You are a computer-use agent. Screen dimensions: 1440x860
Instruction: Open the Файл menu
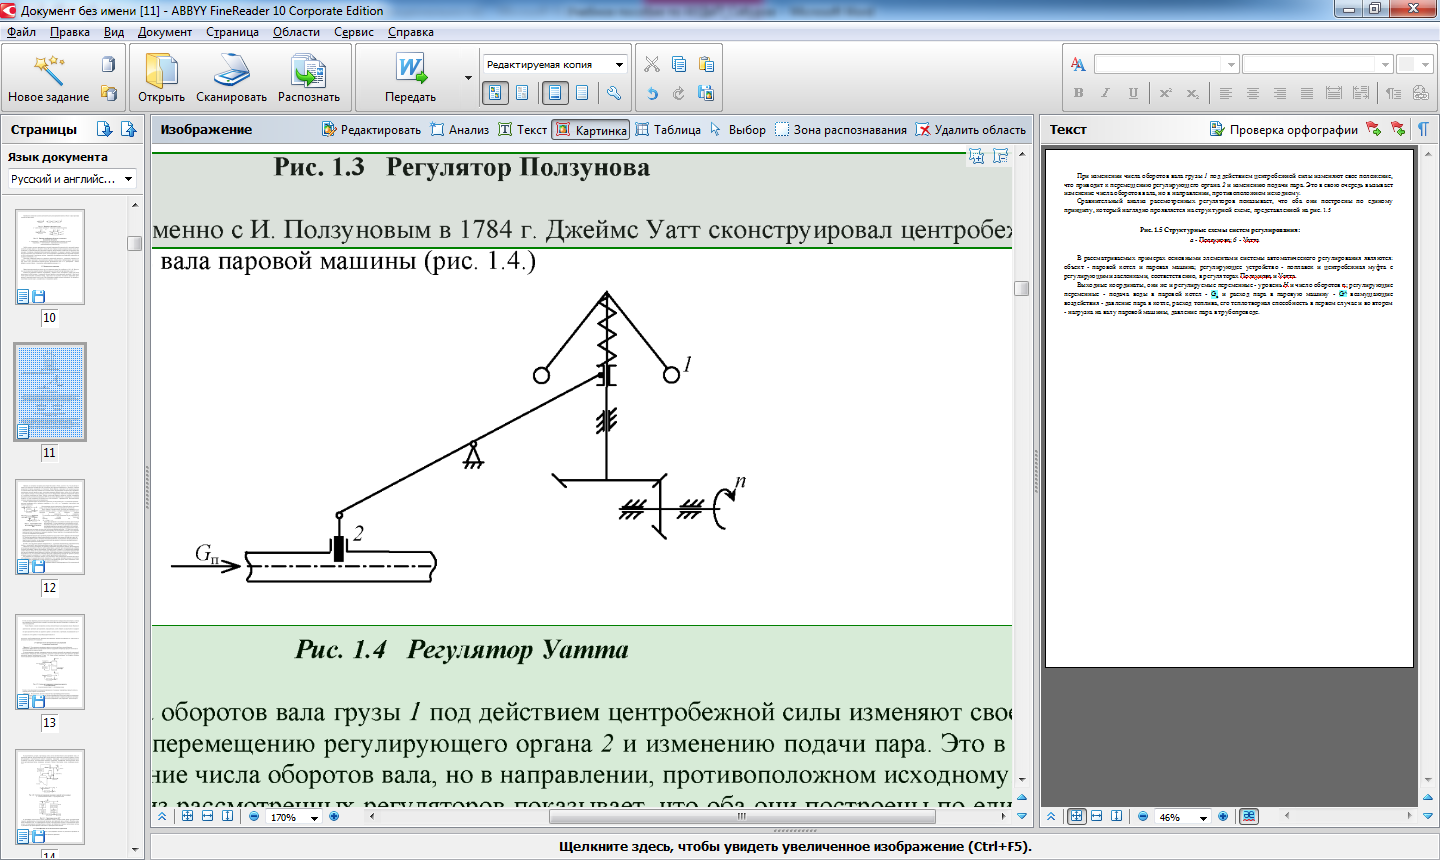point(21,32)
